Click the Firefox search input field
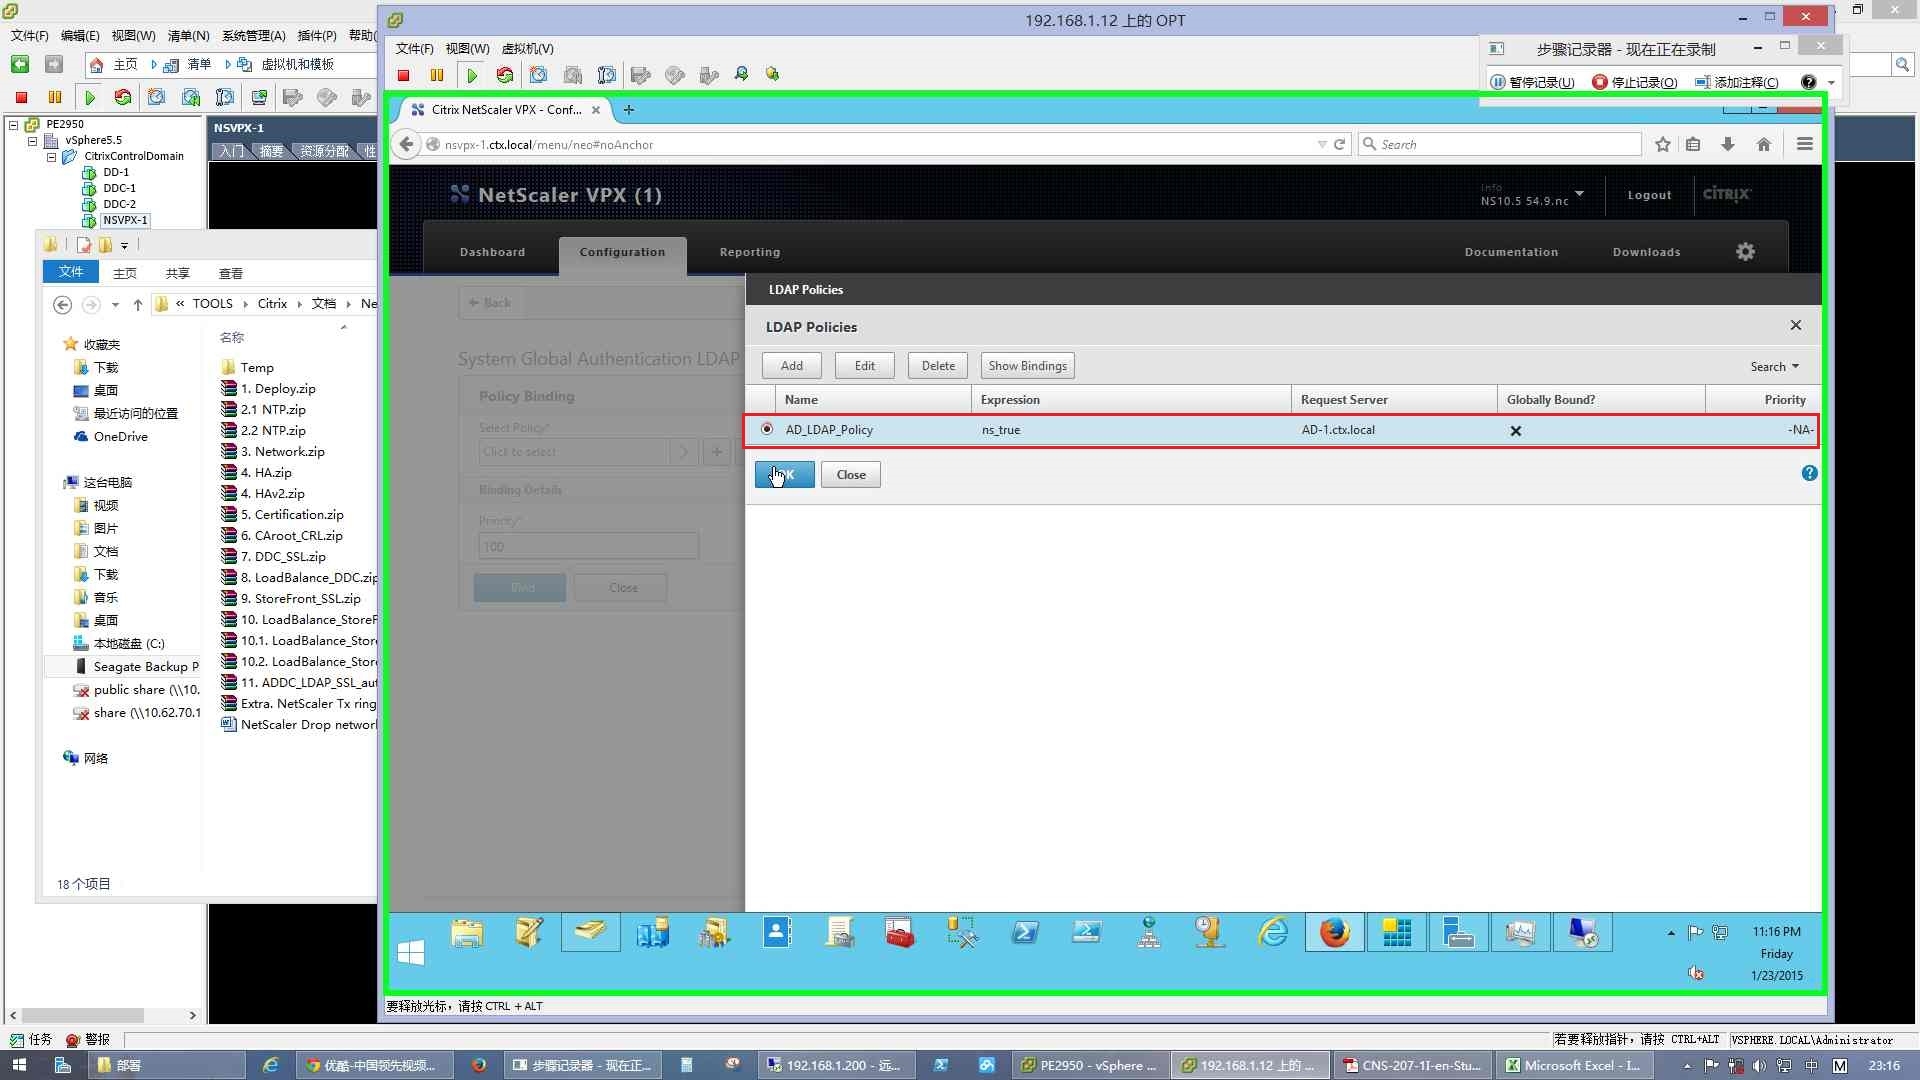The width and height of the screenshot is (1920, 1080). (x=1500, y=144)
